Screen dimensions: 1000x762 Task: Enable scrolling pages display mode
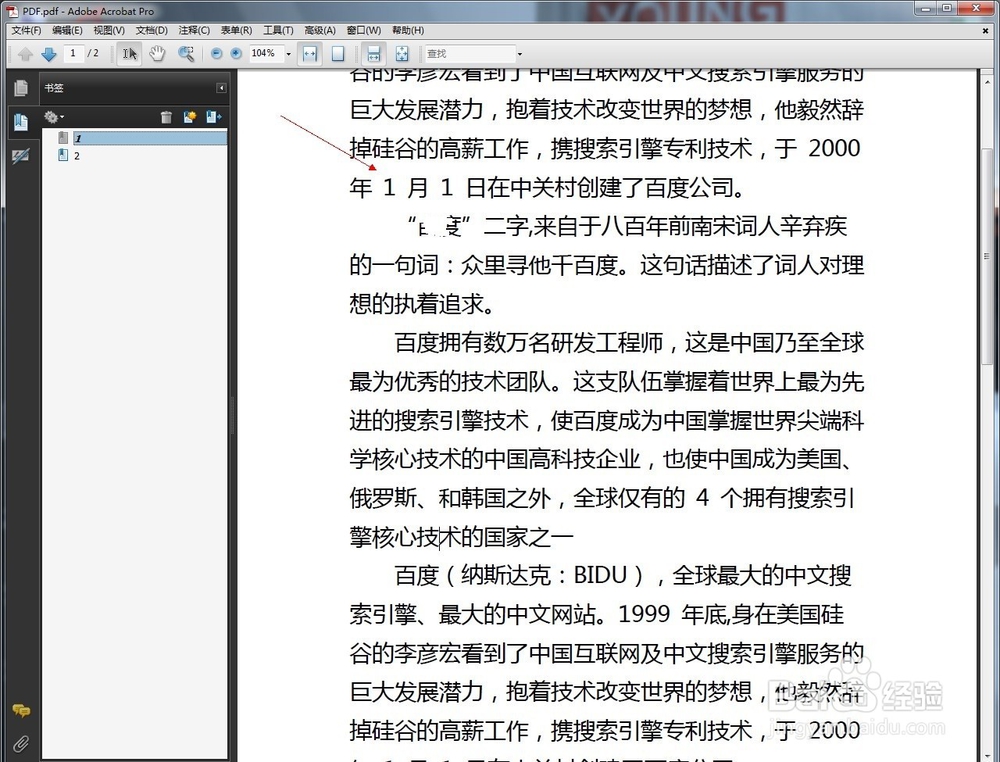tap(374, 54)
